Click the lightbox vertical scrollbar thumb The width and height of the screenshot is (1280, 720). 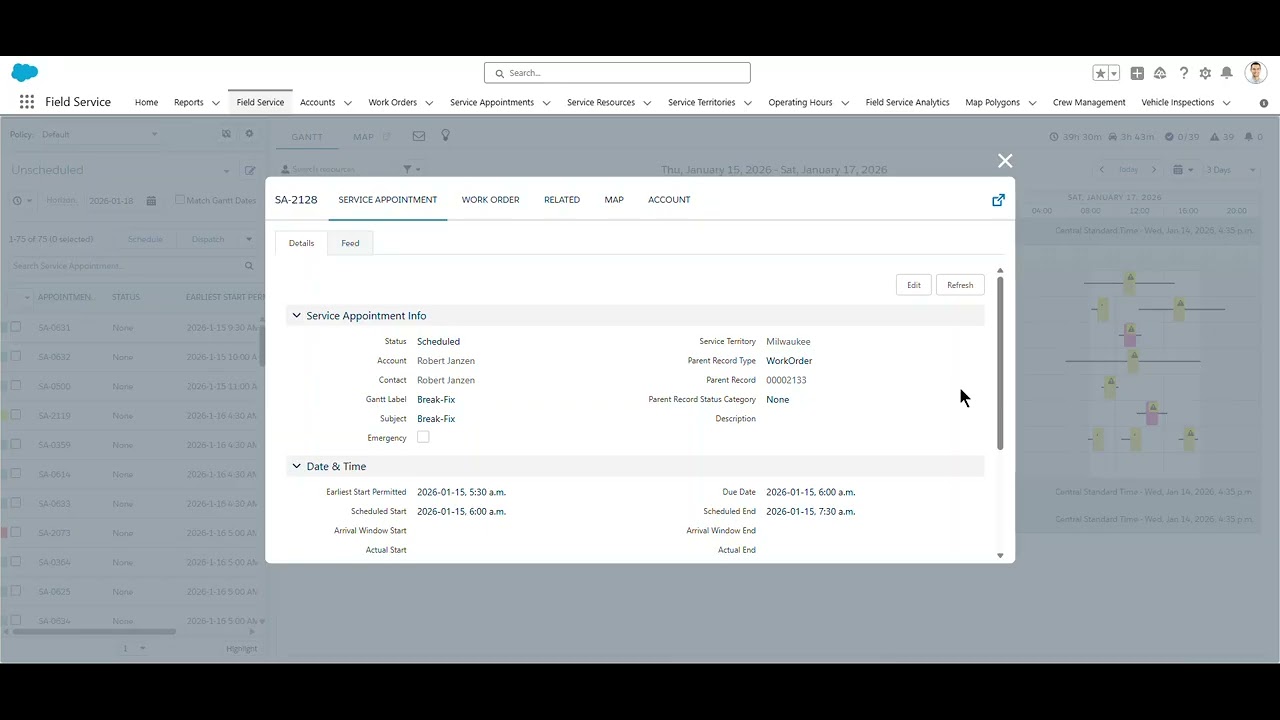click(1000, 362)
